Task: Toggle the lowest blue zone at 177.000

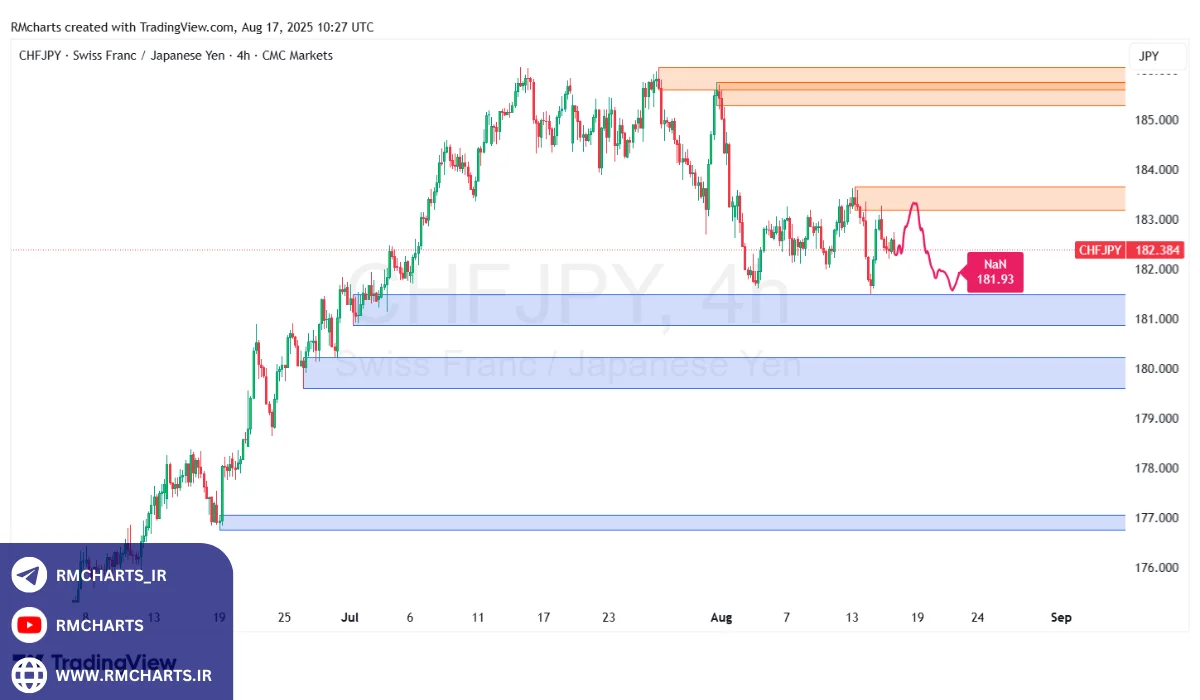Action: 700,519
